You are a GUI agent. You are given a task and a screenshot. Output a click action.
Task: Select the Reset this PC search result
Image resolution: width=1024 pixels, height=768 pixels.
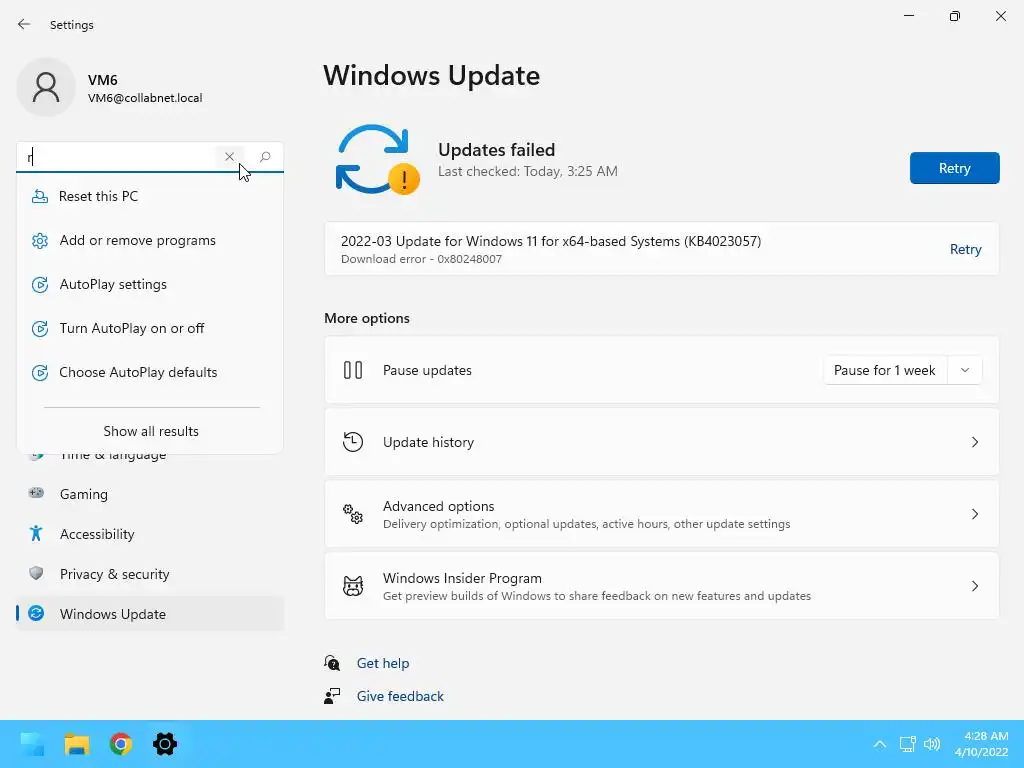tap(150, 196)
